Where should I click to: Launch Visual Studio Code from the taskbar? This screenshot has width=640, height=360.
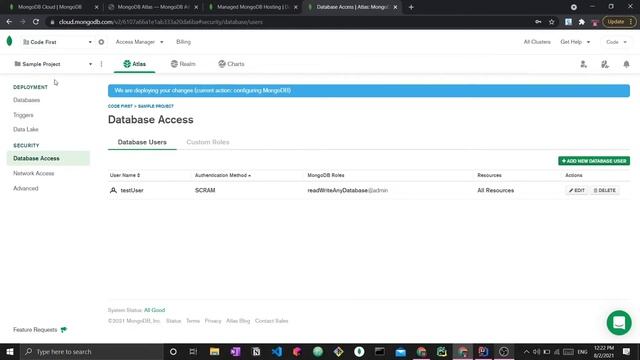(x=277, y=351)
